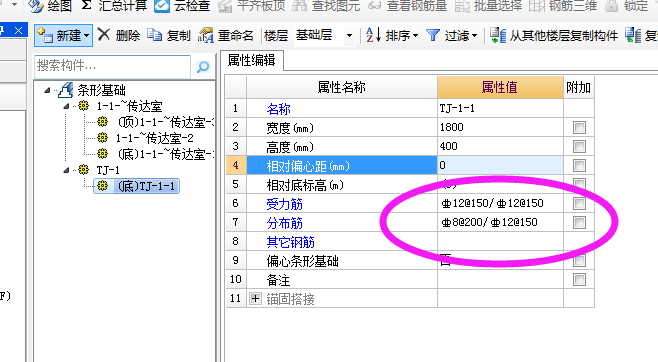Click 复制 copy button
Viewport: 658px width, 362px height.
[x=169, y=35]
